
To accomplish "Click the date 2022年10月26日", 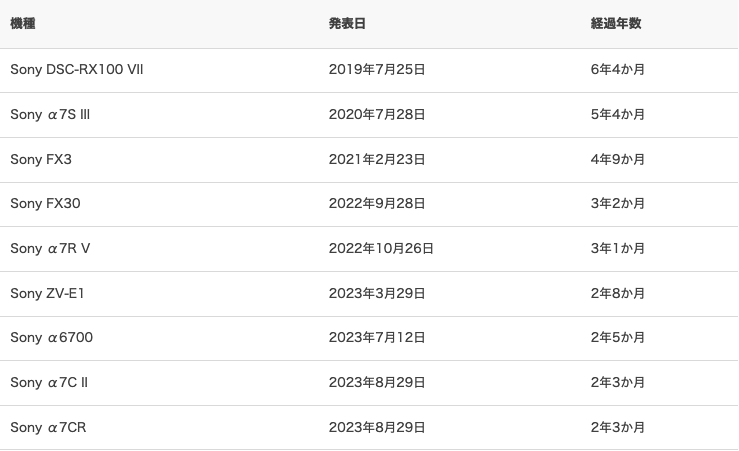I will point(381,248).
